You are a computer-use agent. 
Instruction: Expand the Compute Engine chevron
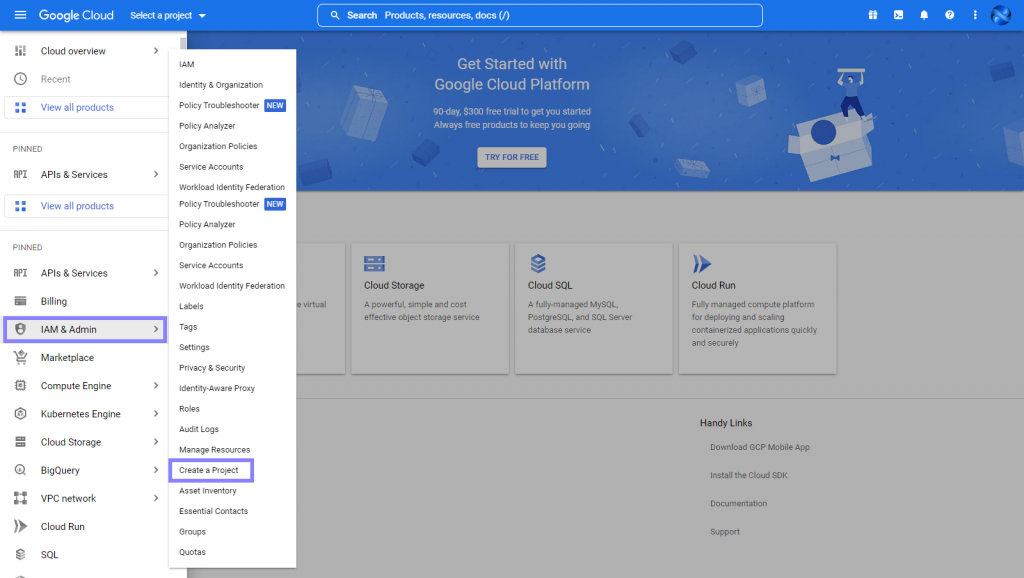click(x=155, y=385)
